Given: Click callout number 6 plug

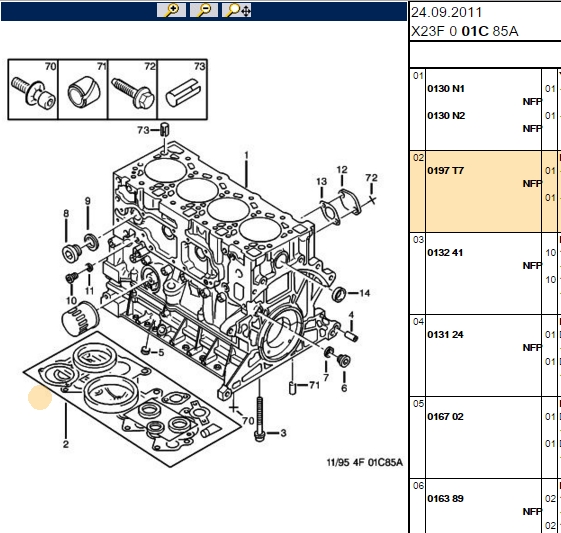Looking at the screenshot, I should (344, 388).
